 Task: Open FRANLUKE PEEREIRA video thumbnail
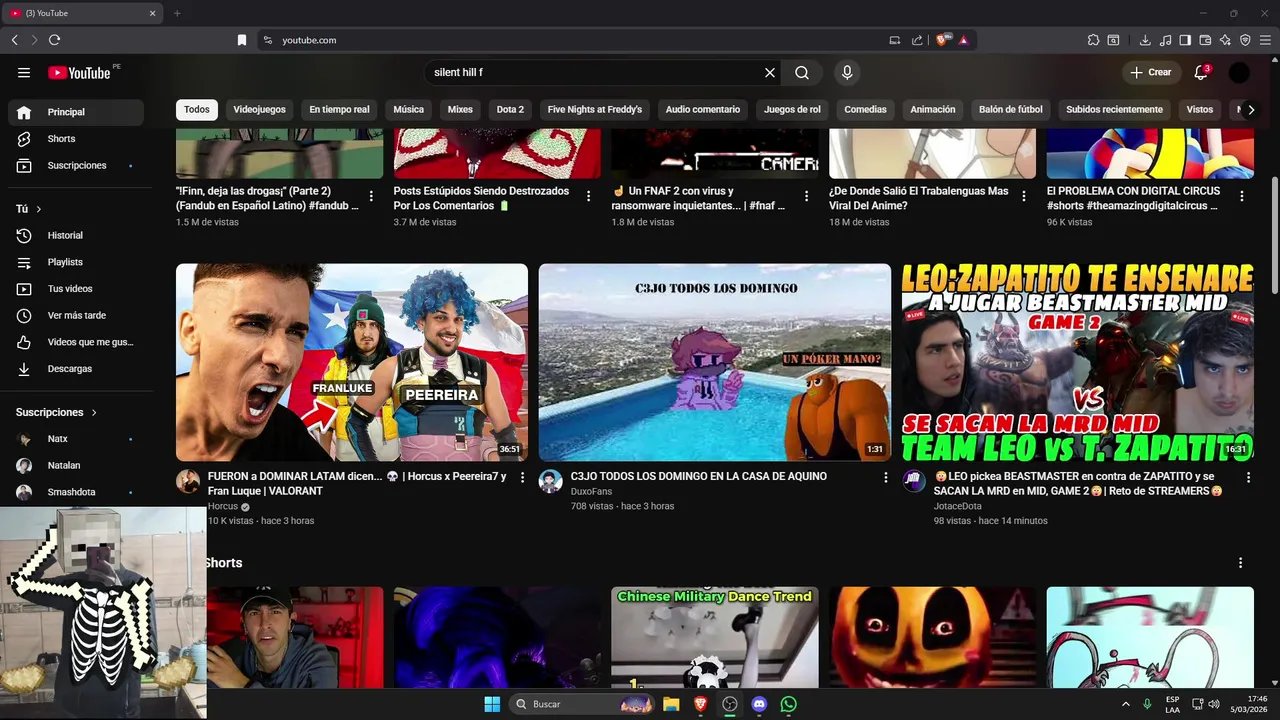[352, 362]
